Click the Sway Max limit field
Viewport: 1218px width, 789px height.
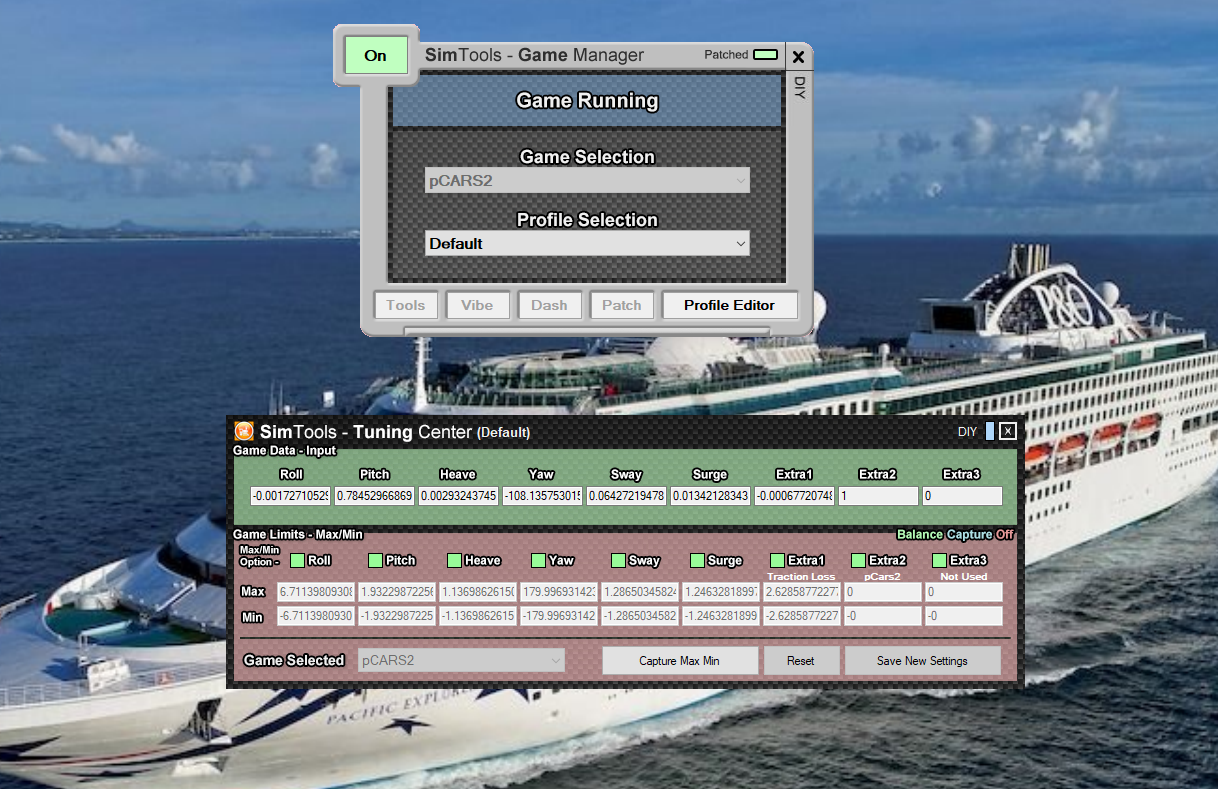point(639,592)
